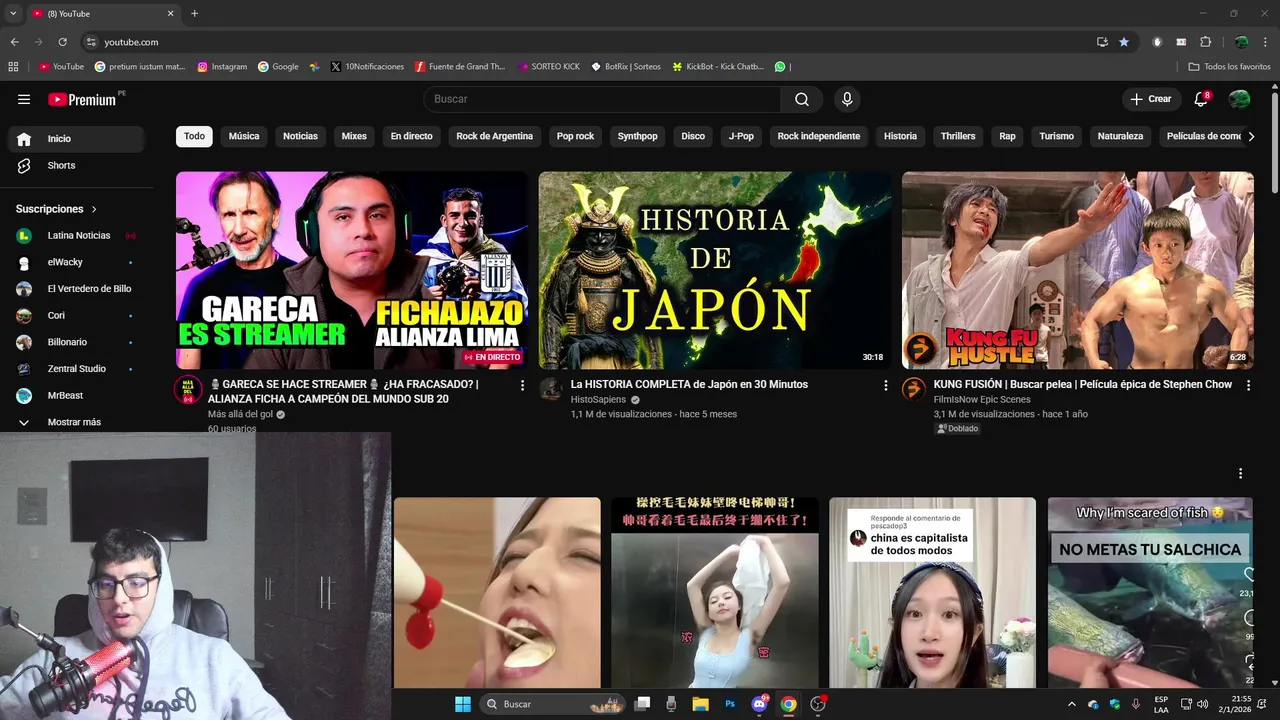Image resolution: width=1280 pixels, height=720 pixels.
Task: Open Shorts shelf three-dot menu
Action: [1240, 473]
